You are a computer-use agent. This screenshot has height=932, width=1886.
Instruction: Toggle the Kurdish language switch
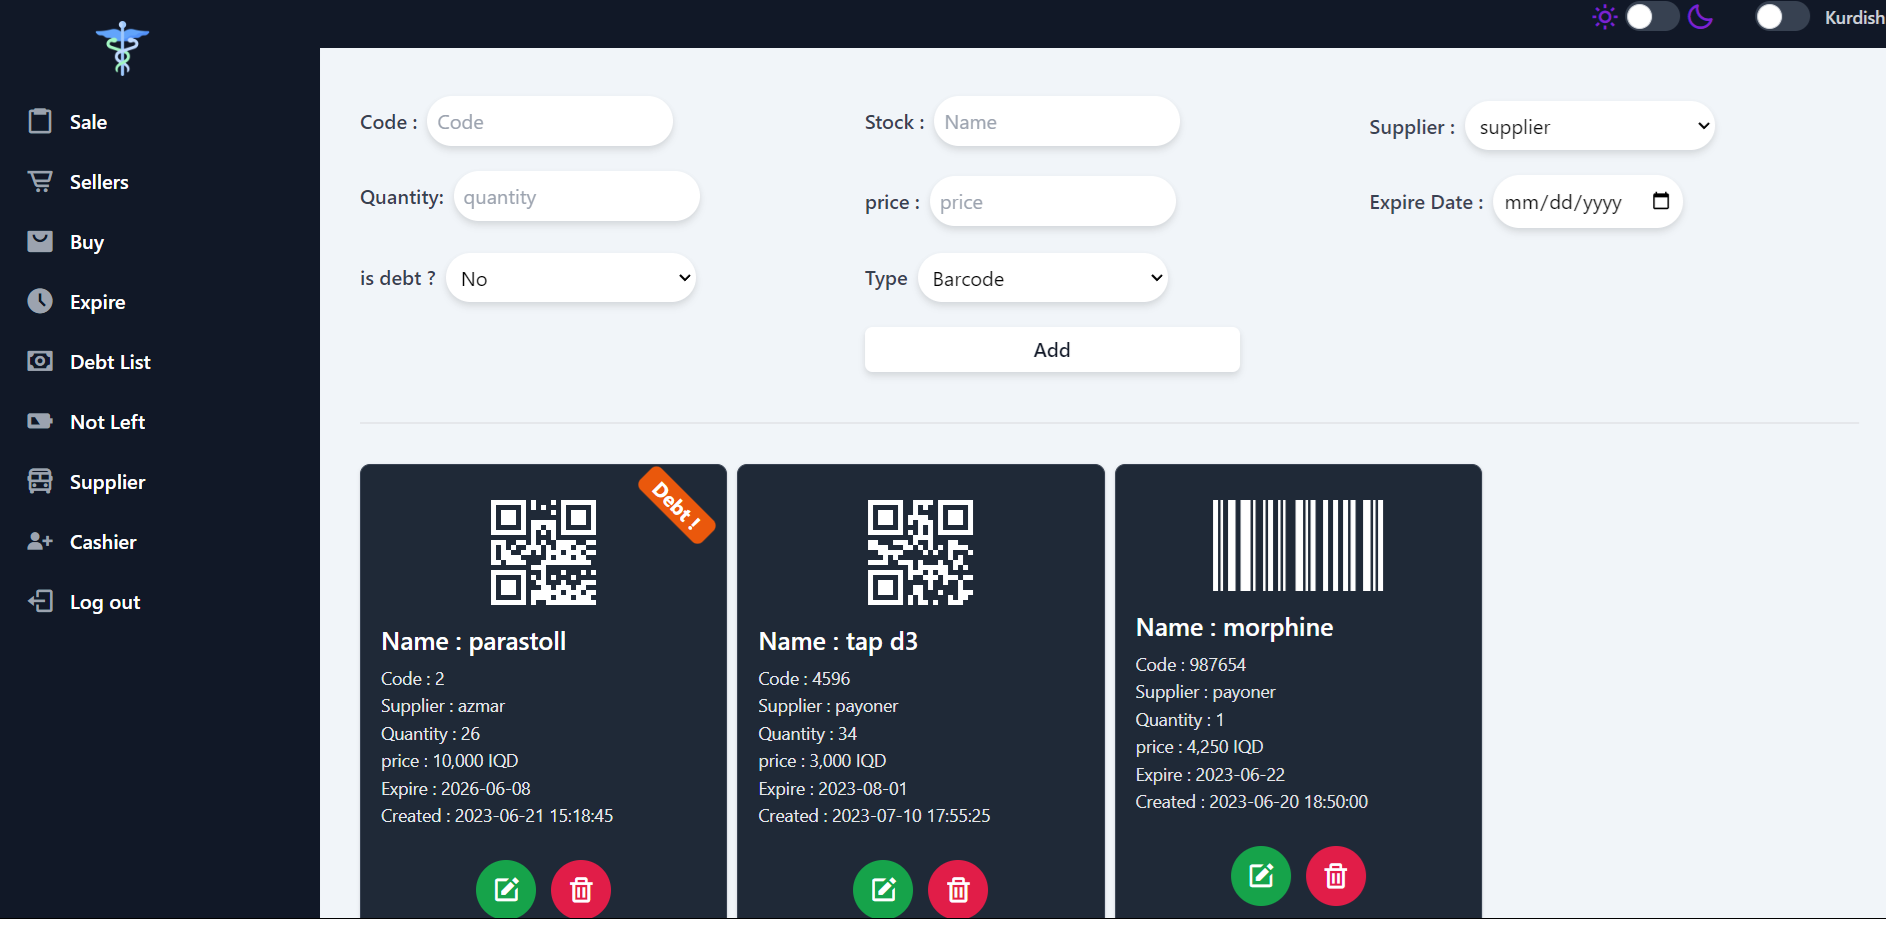(x=1783, y=17)
